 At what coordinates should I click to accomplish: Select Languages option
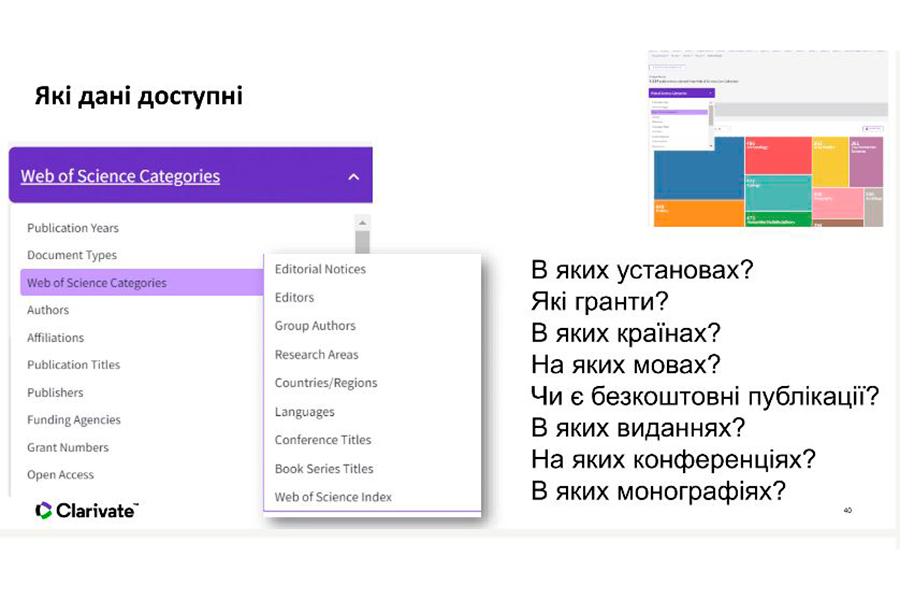pyautogui.click(x=304, y=412)
